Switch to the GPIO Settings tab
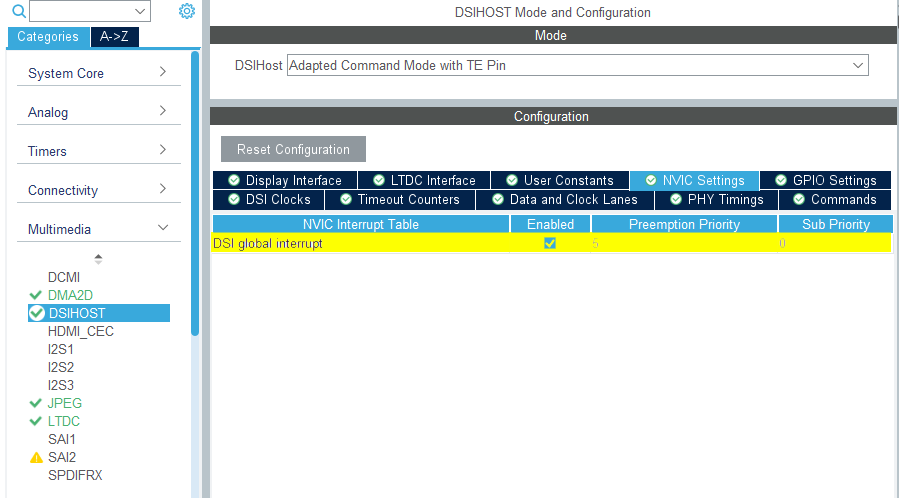Viewport: 899px width, 498px height. [825, 180]
